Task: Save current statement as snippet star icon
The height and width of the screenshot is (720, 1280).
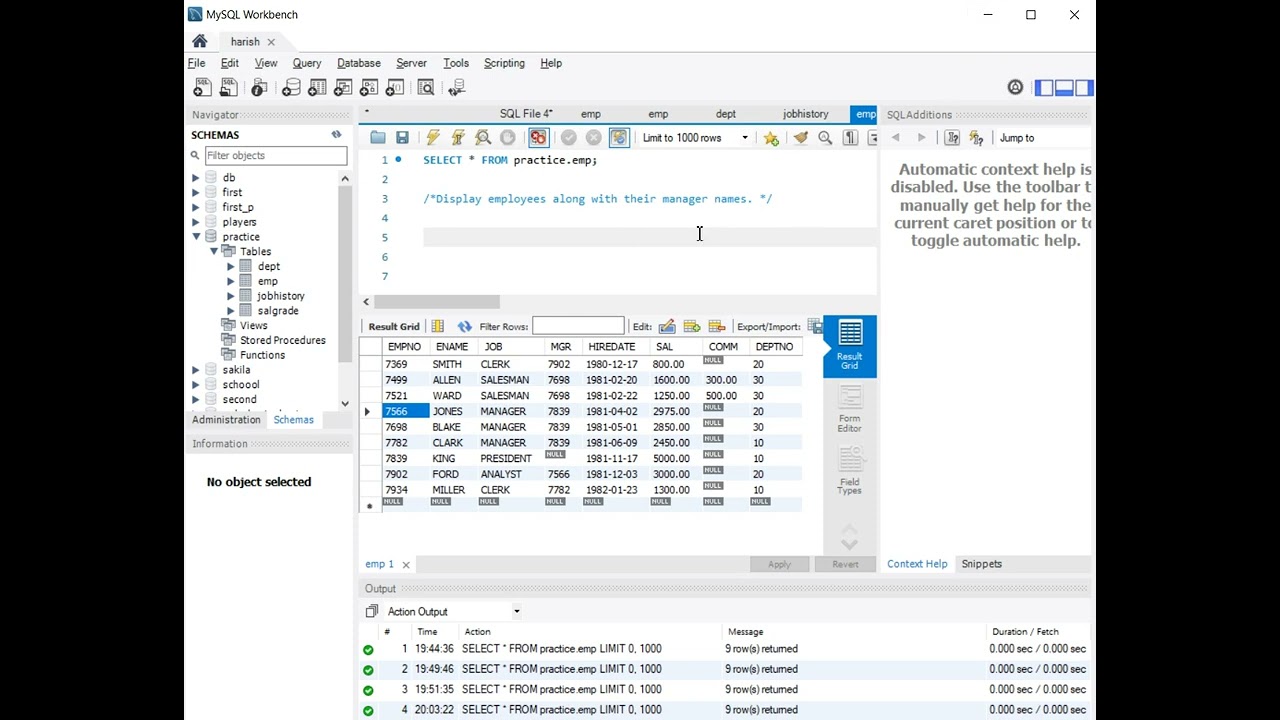Action: [771, 138]
